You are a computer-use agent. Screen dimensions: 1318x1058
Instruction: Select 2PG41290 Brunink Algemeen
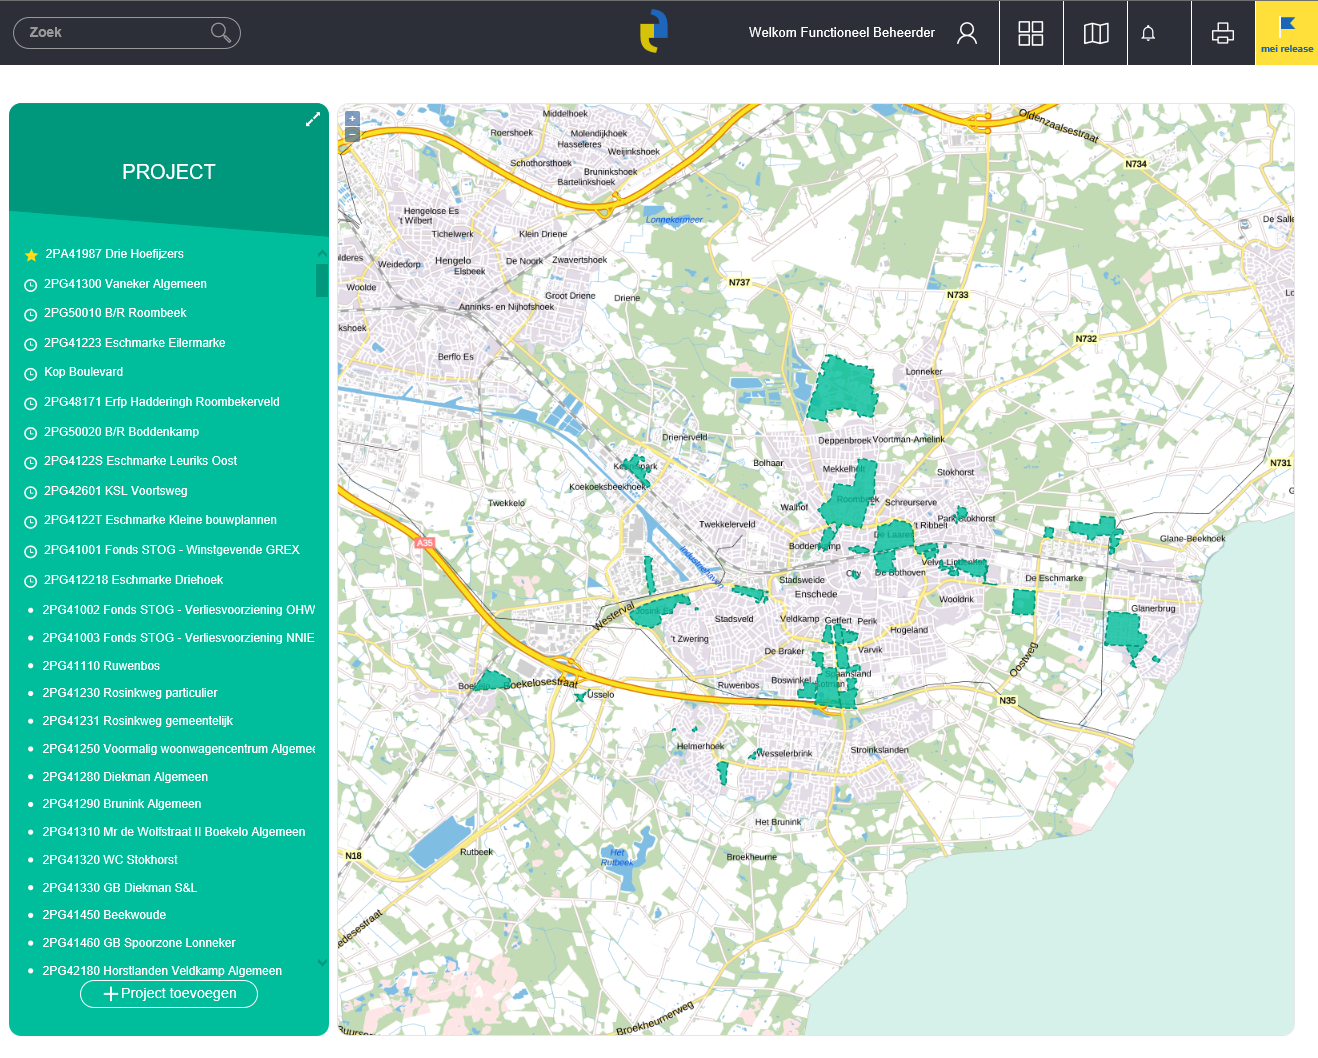[122, 804]
